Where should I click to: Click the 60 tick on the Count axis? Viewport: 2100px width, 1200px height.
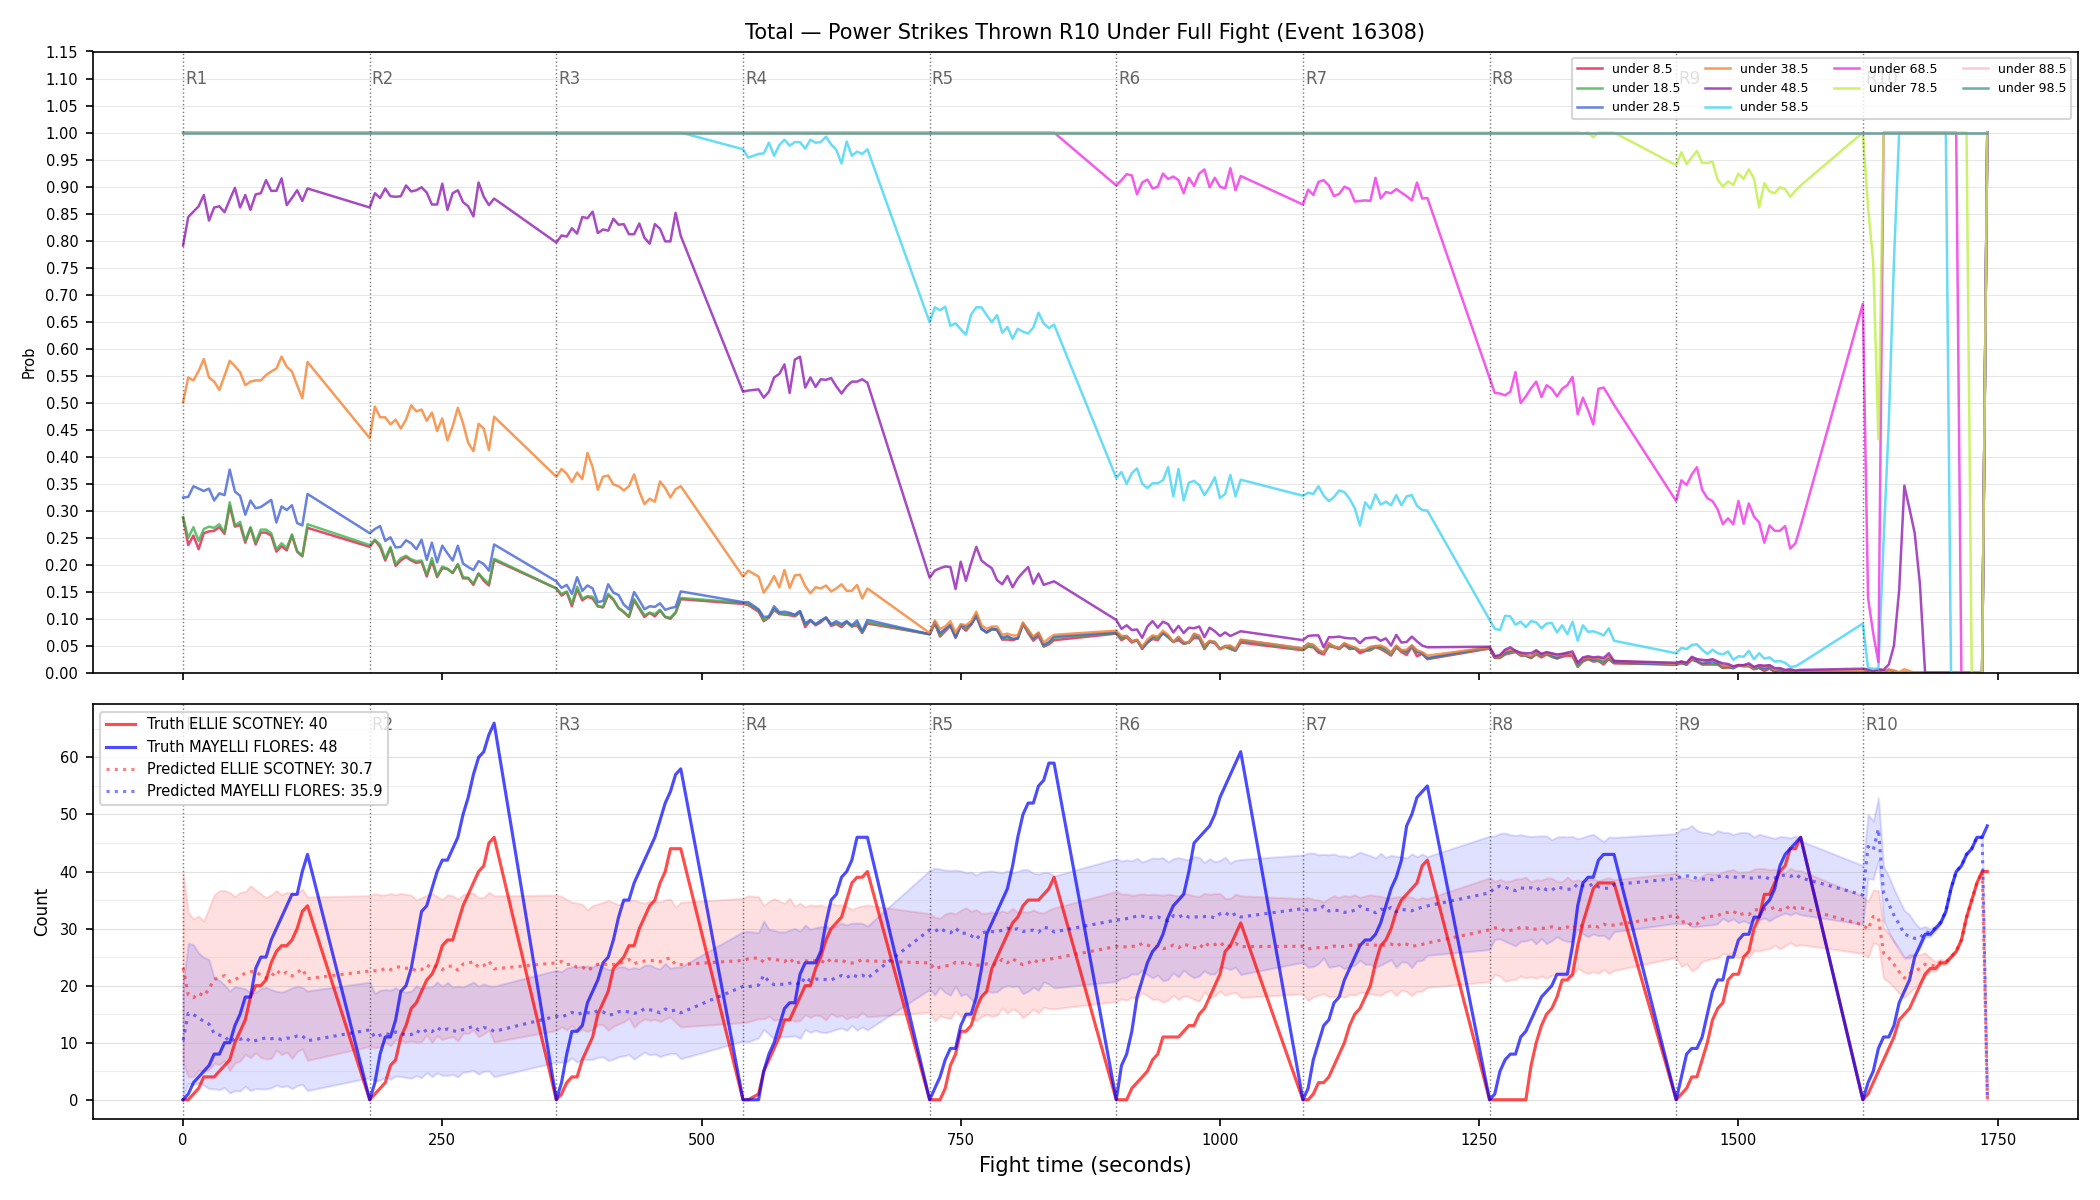(69, 758)
